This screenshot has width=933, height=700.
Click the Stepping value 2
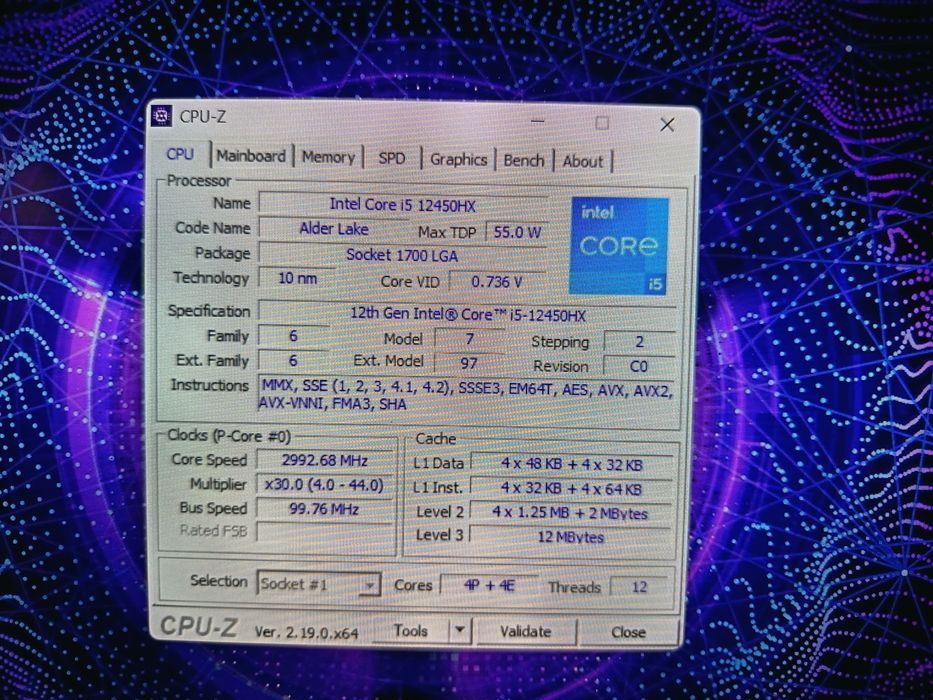639,342
